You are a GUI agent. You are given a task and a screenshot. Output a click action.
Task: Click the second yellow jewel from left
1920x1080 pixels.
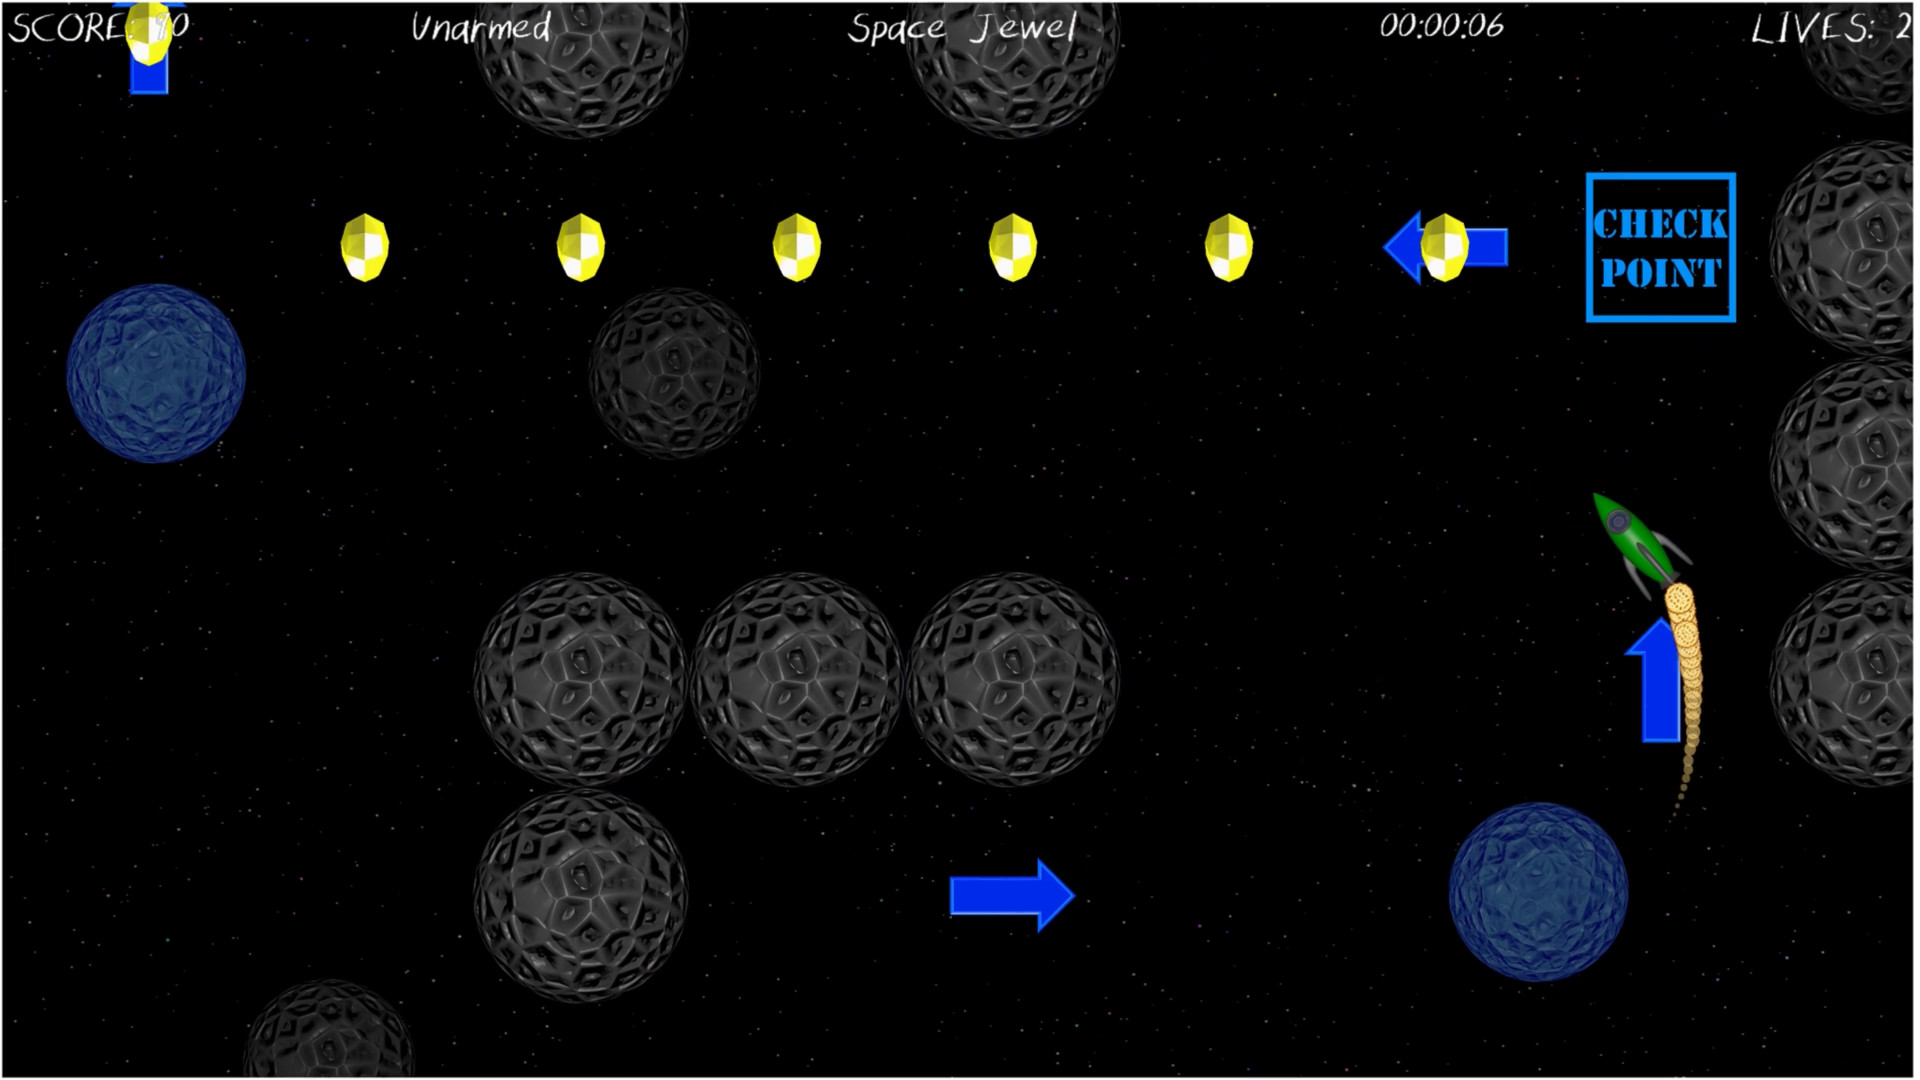pyautogui.click(x=580, y=247)
